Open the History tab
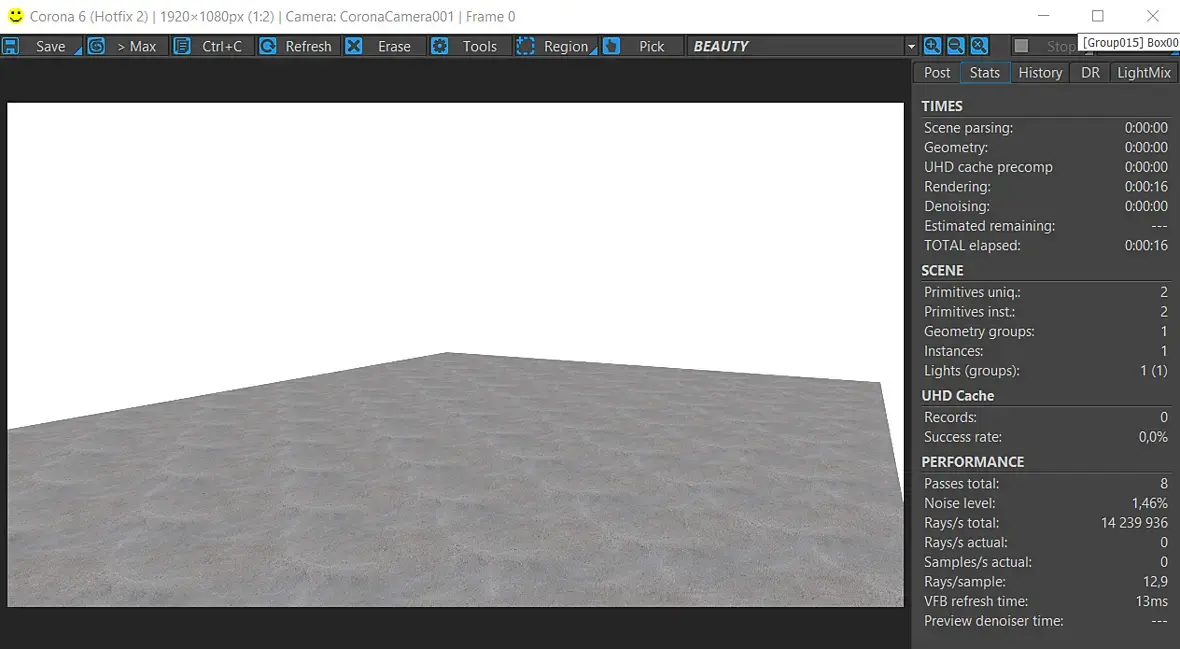This screenshot has width=1180, height=649. [1040, 72]
